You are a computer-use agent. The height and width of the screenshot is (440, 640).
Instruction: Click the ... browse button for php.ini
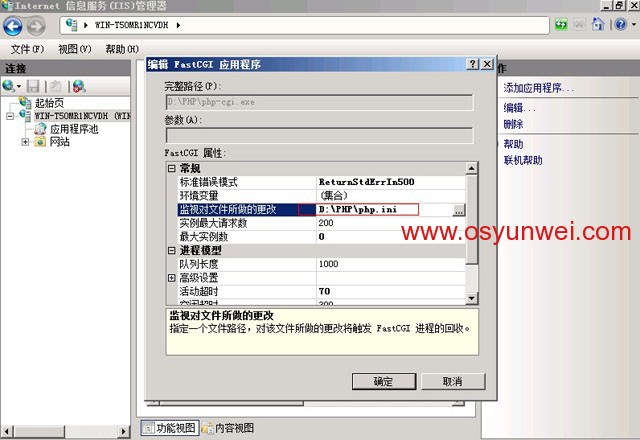click(x=458, y=210)
